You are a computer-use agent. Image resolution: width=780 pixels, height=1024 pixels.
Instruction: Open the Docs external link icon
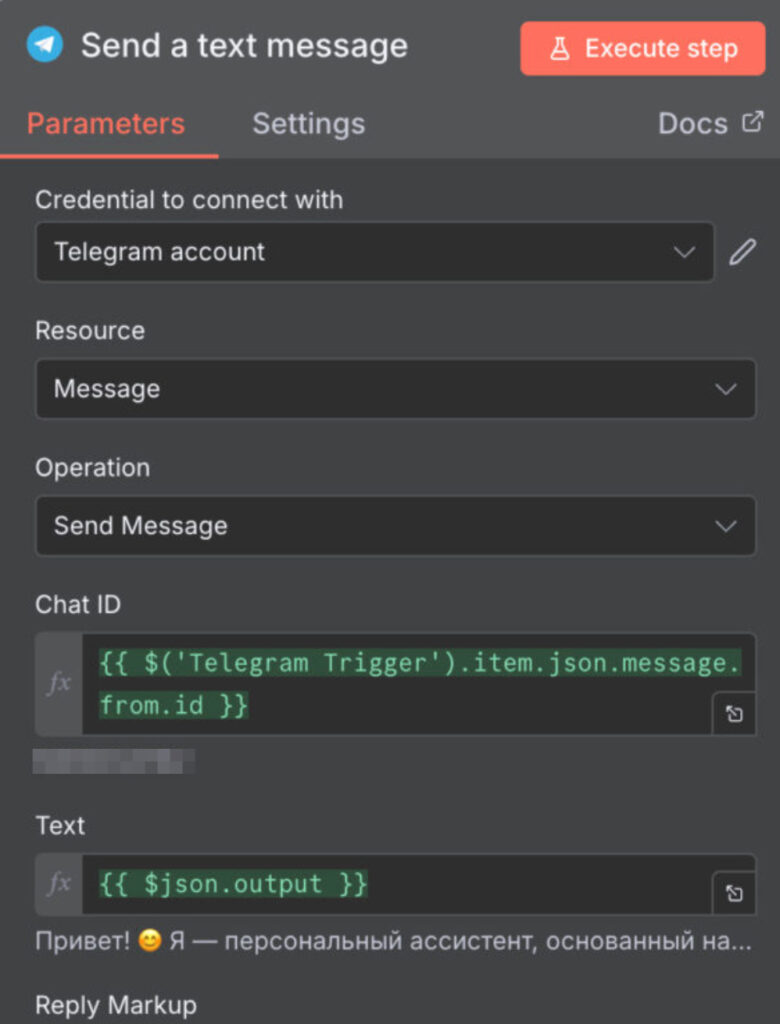click(752, 122)
